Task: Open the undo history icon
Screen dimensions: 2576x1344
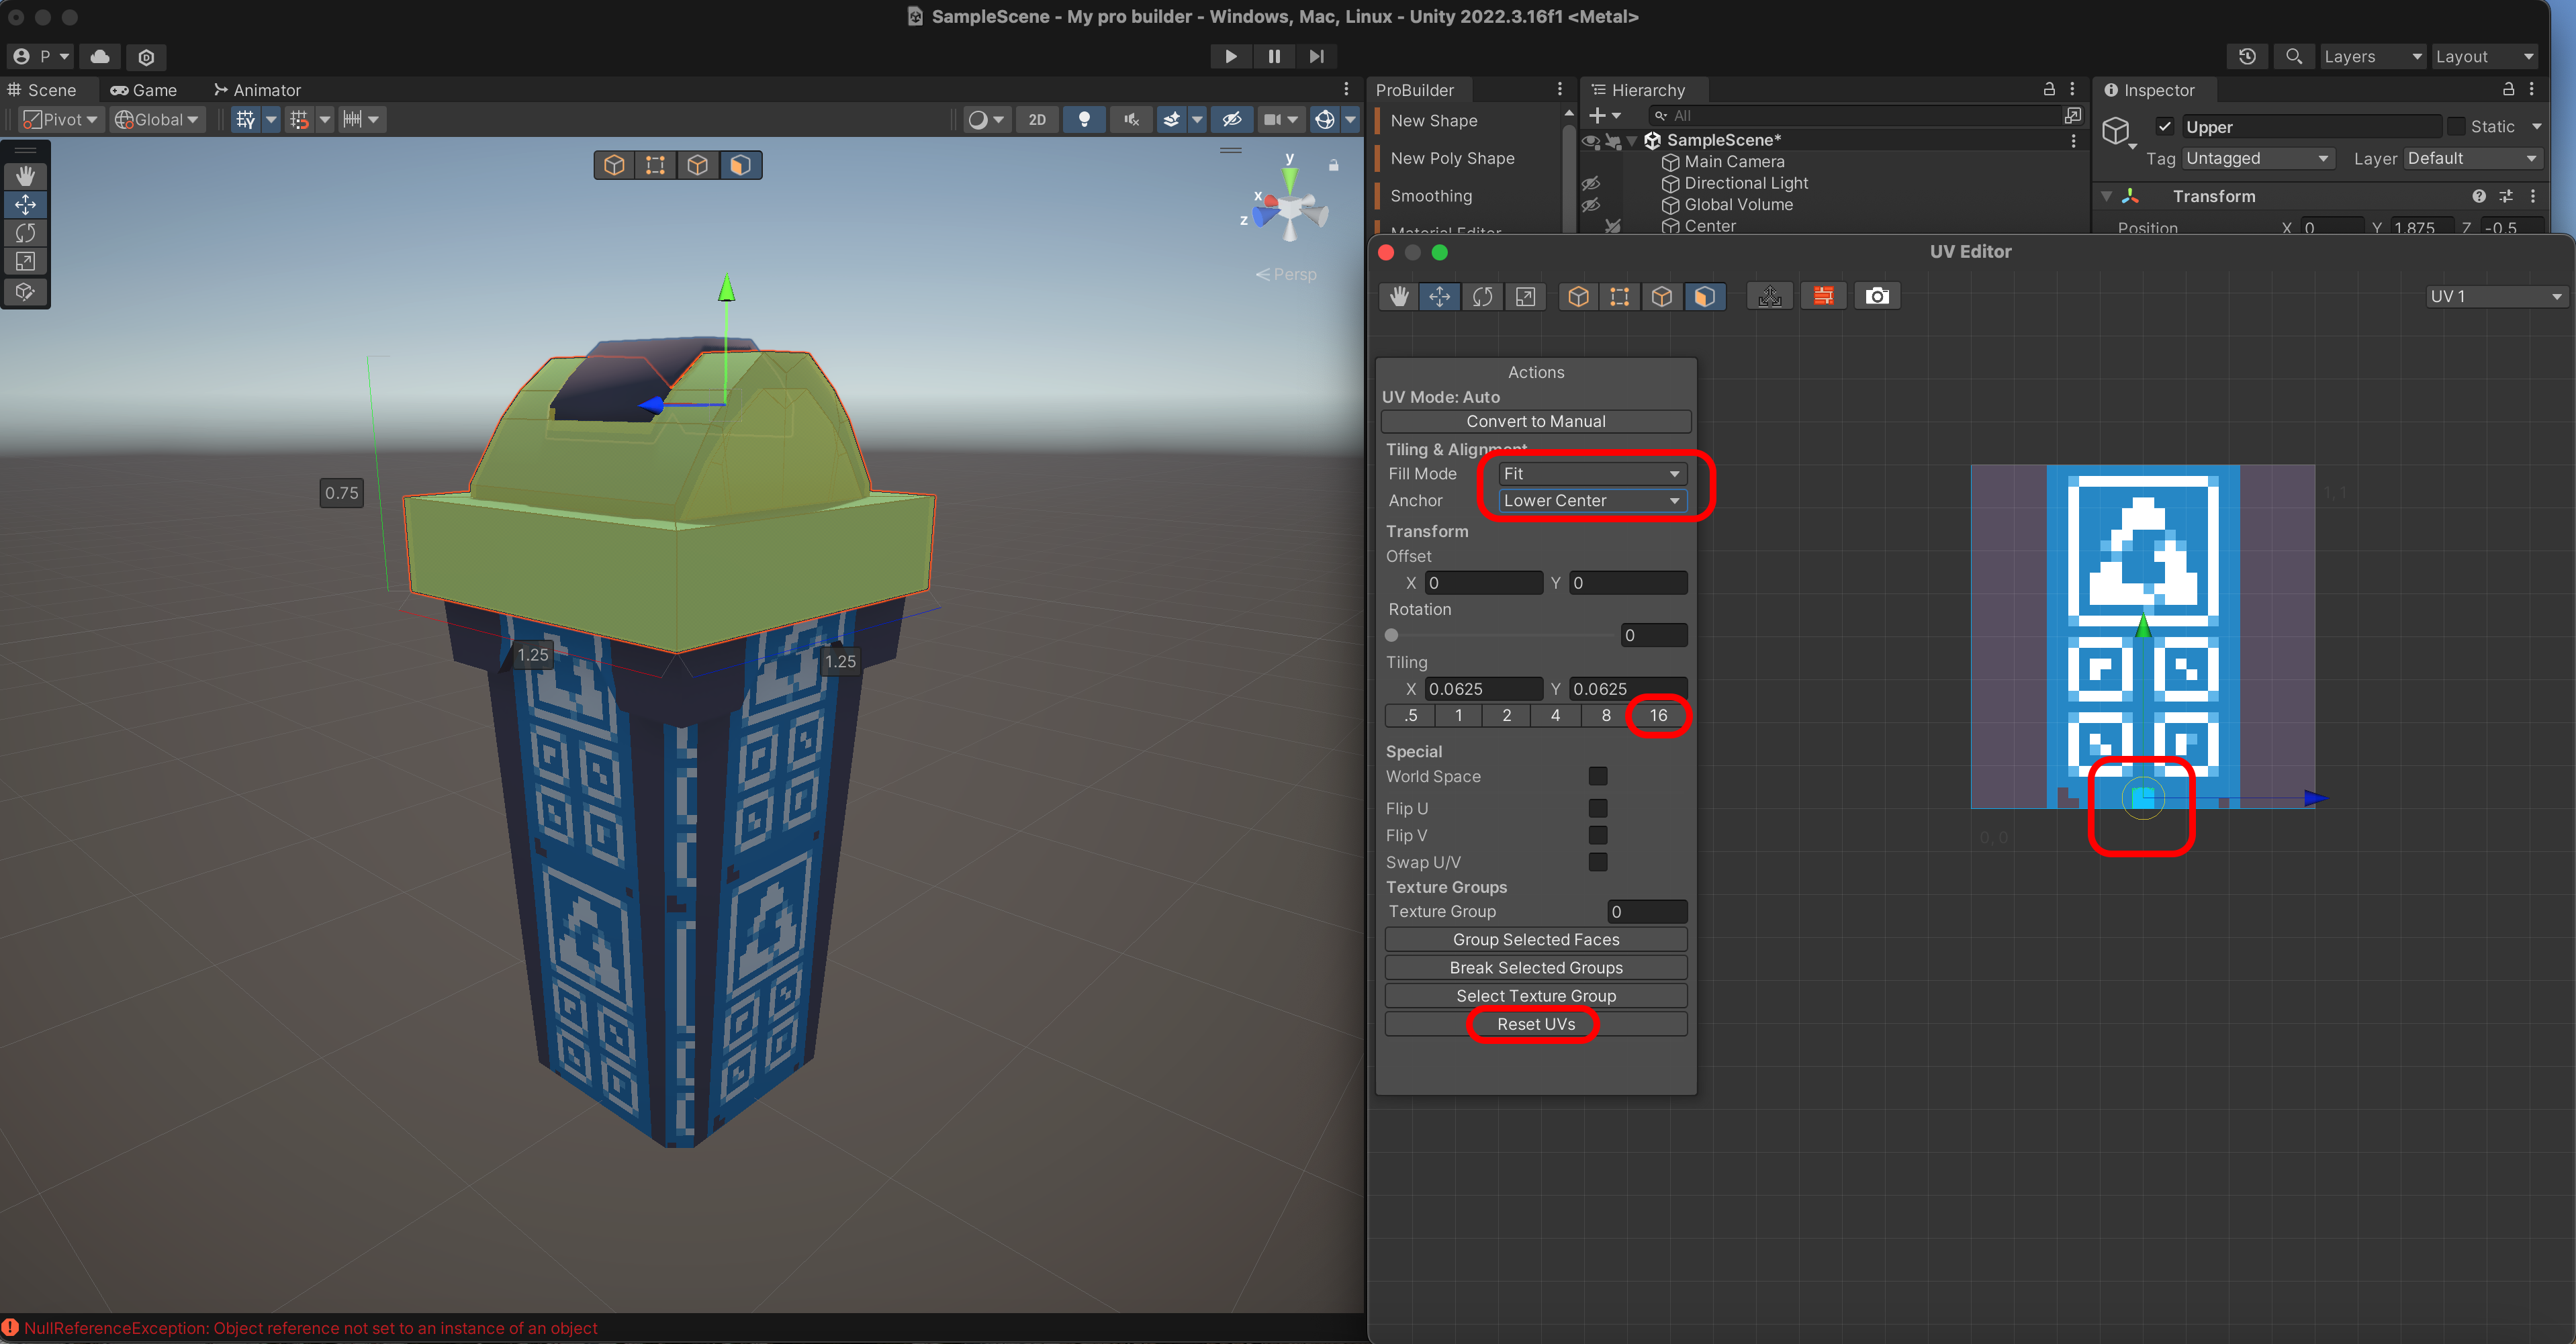Action: [2247, 56]
